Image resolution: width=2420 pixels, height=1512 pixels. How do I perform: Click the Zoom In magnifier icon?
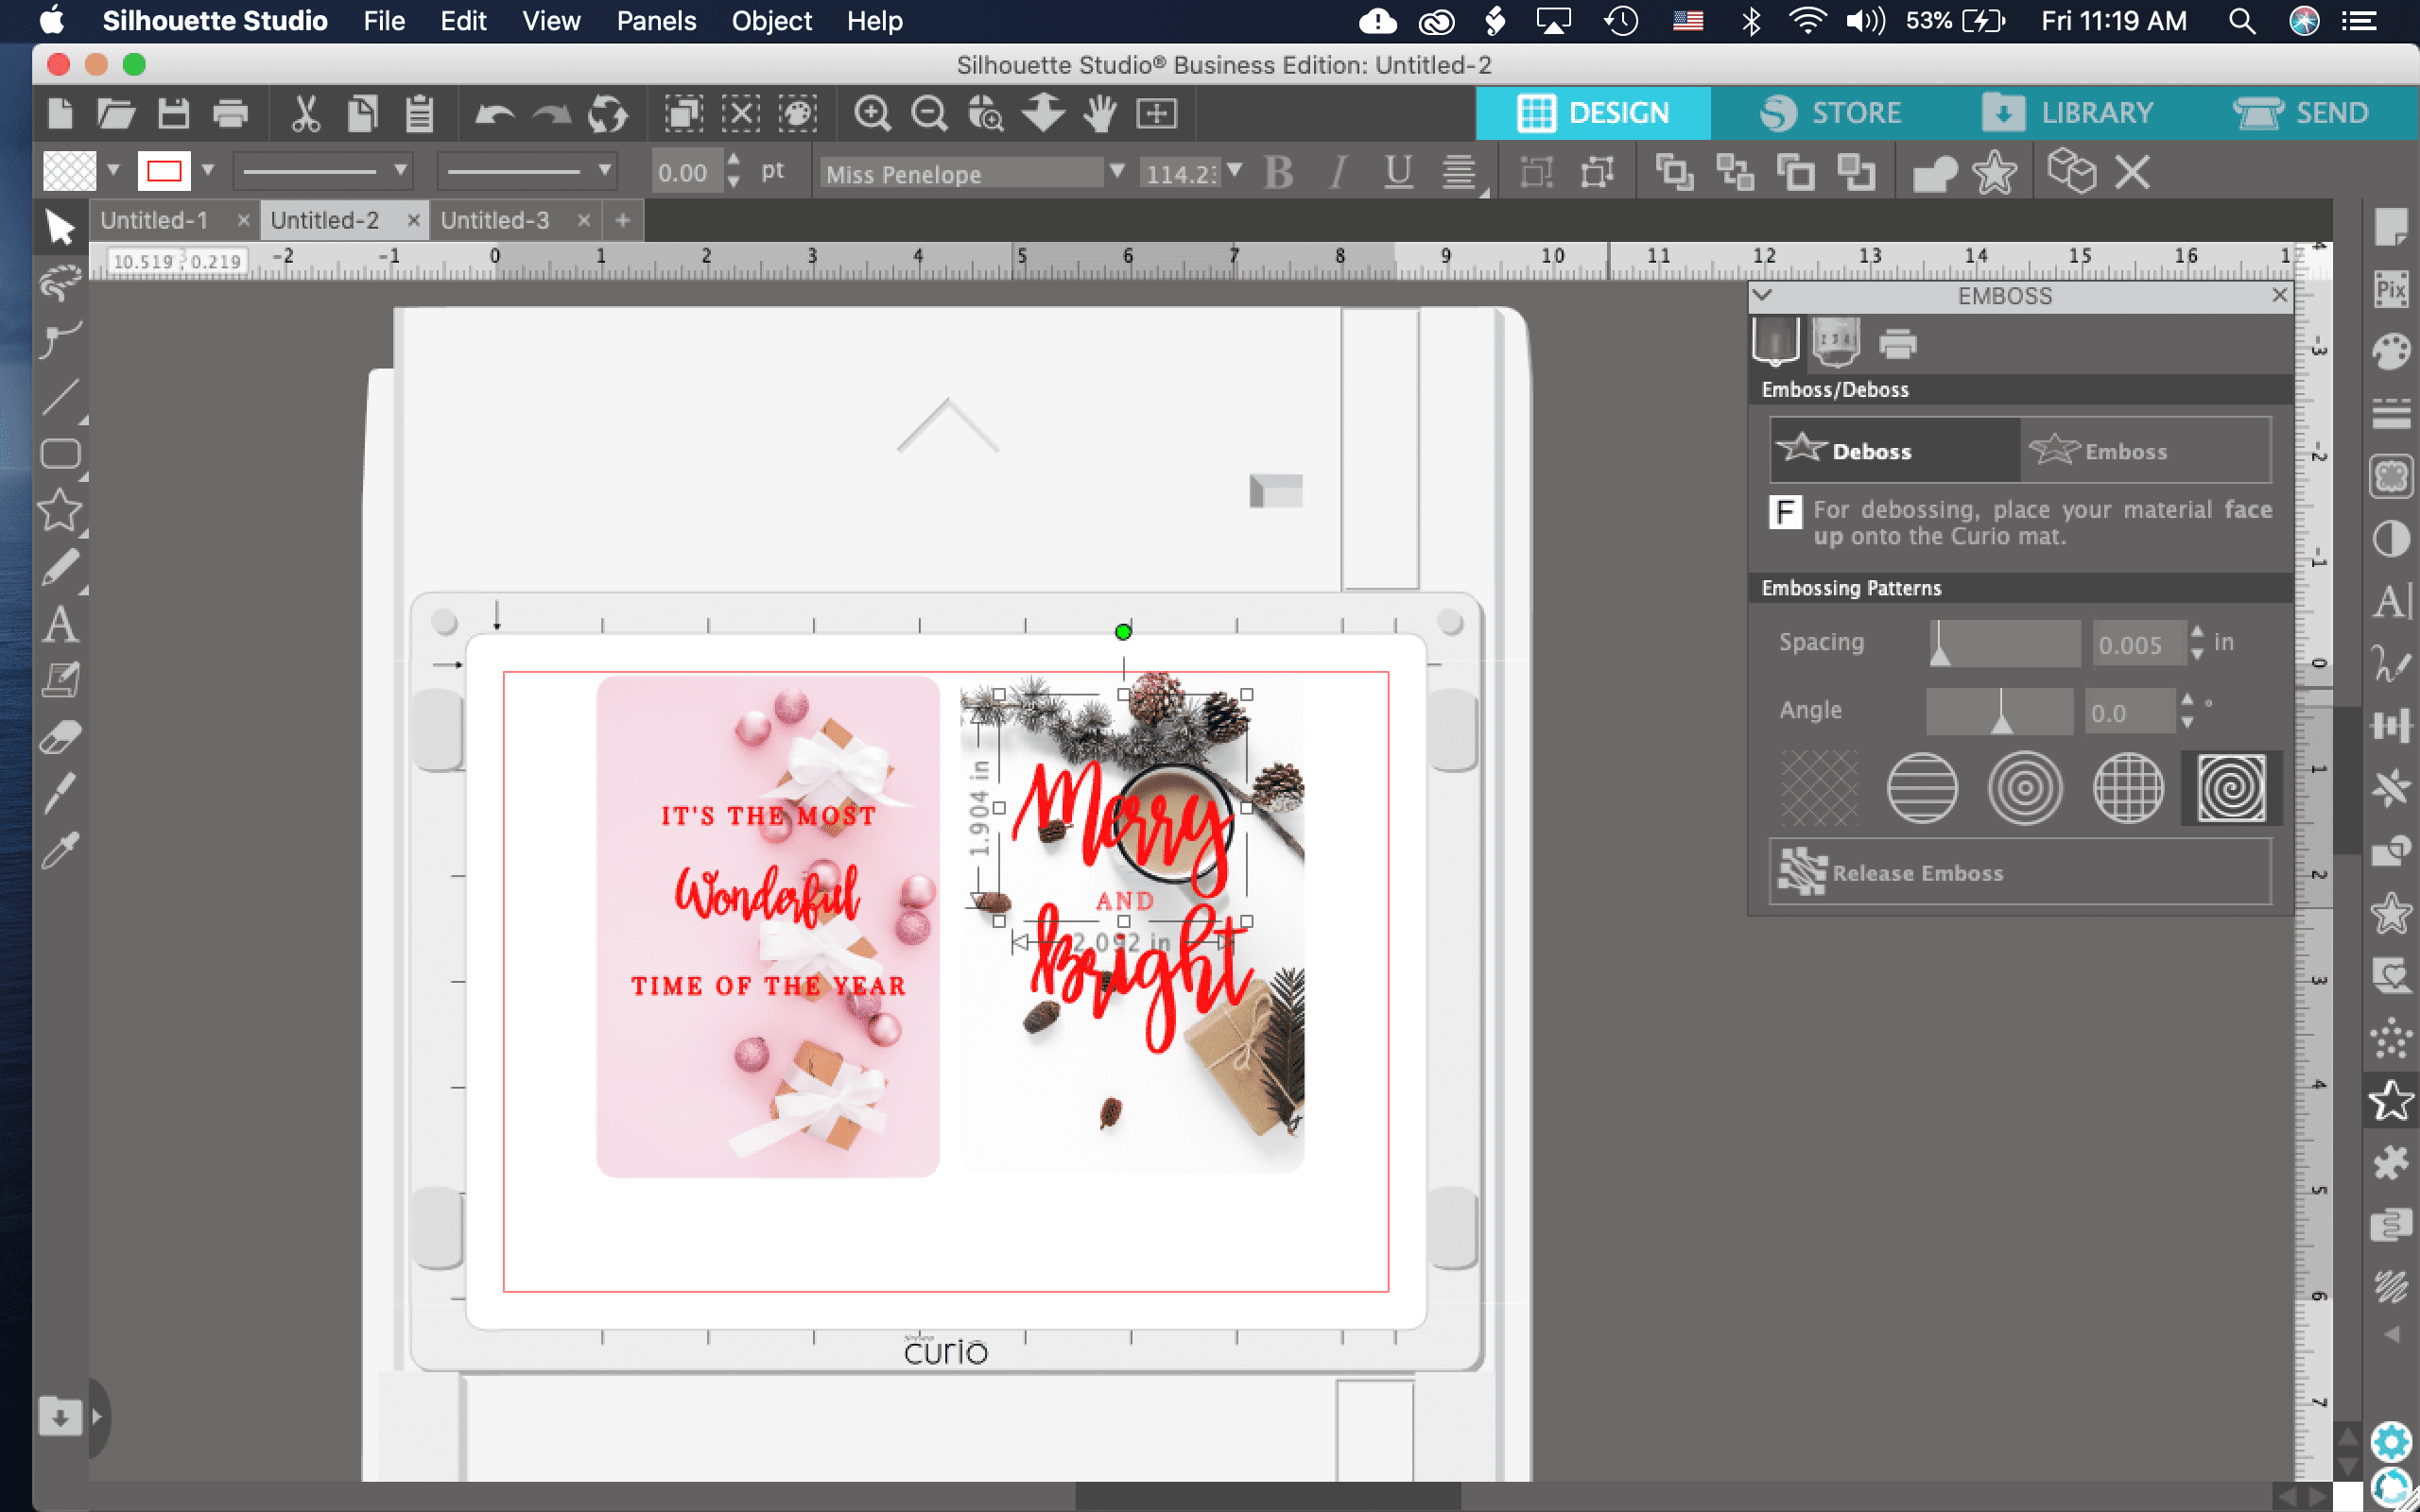click(x=872, y=113)
